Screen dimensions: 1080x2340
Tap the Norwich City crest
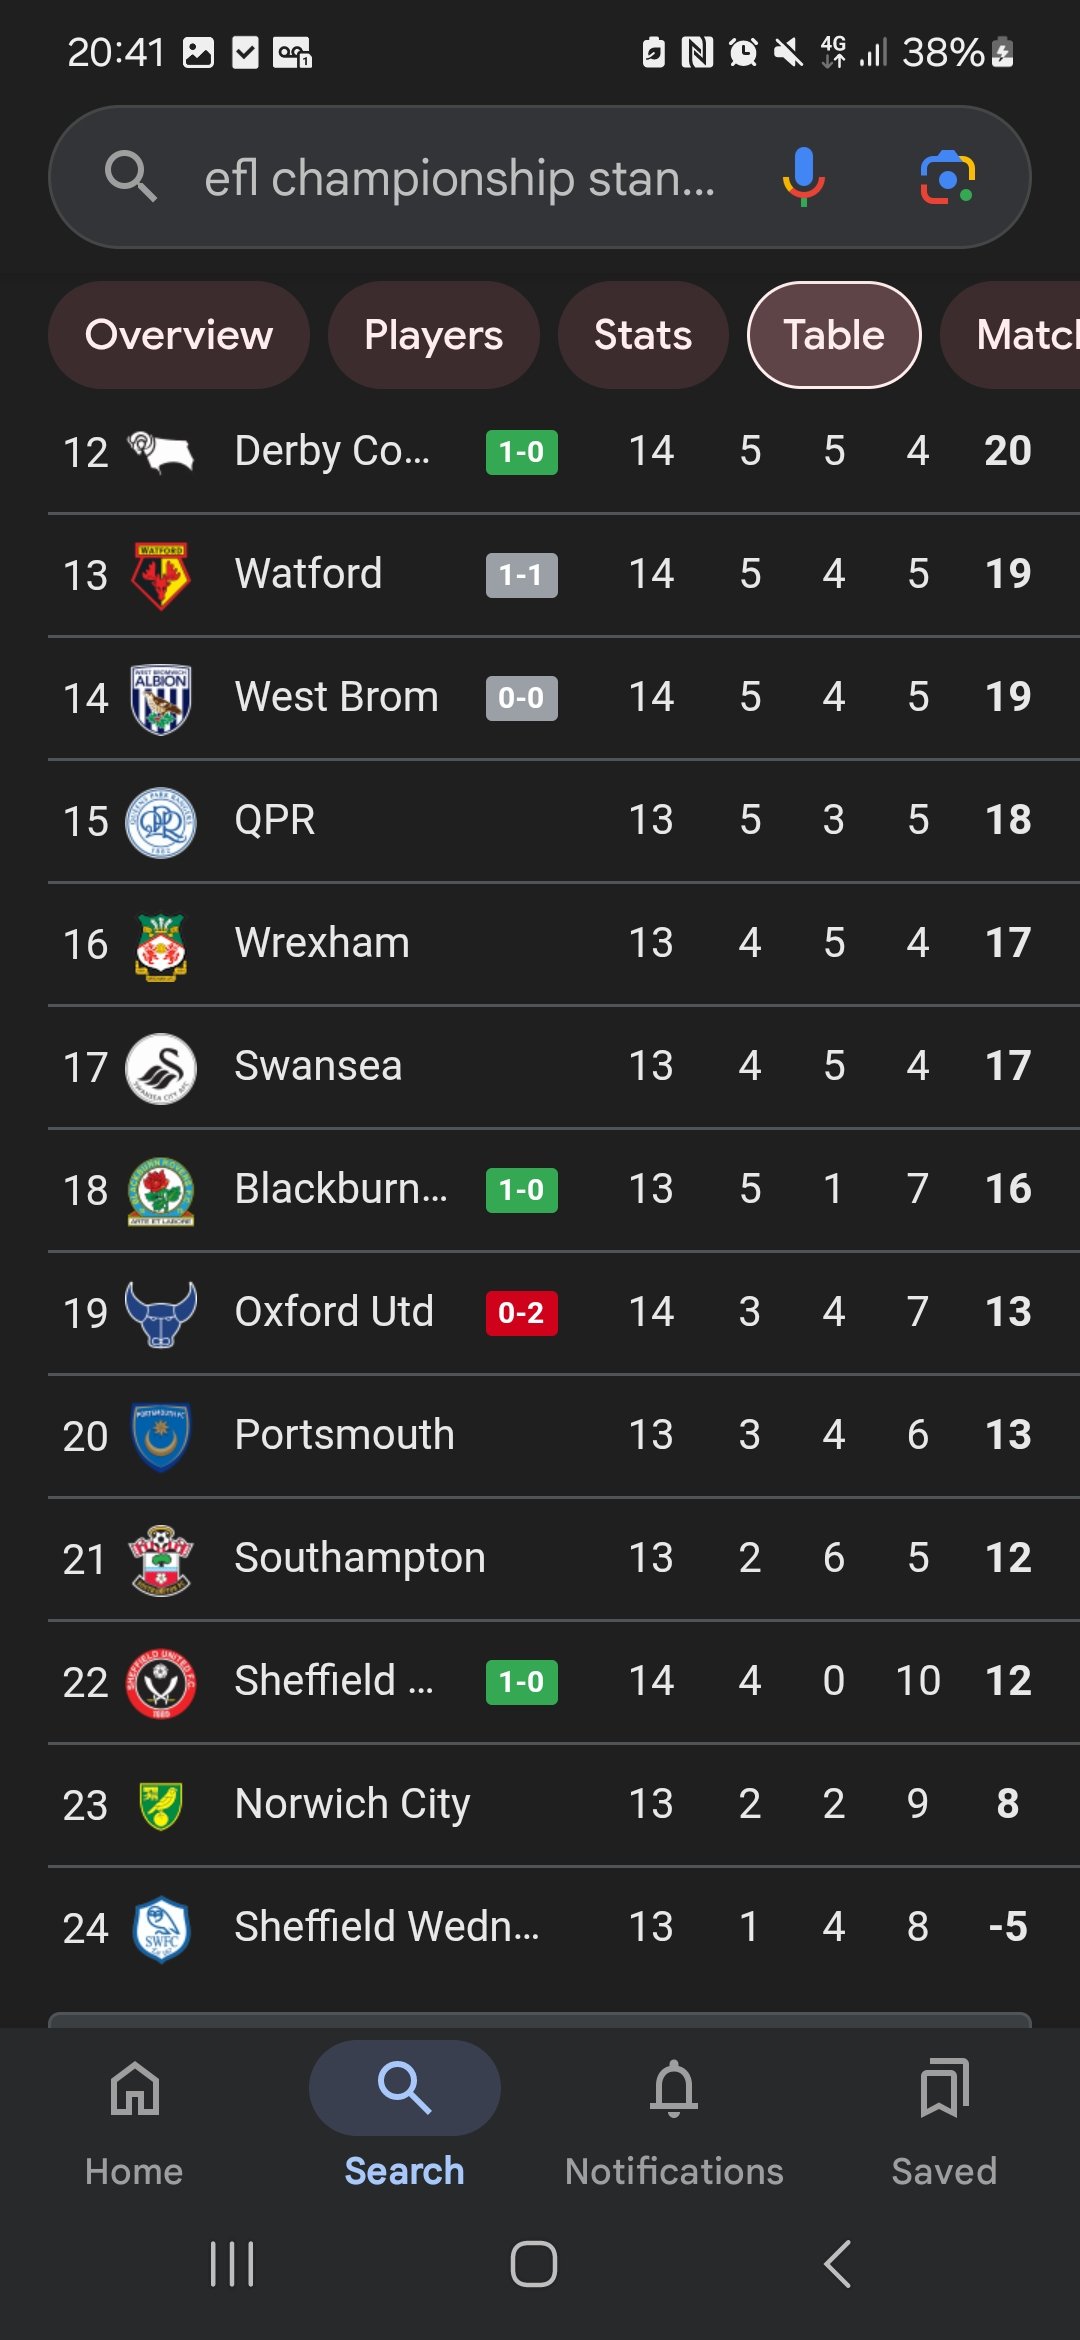161,1805
